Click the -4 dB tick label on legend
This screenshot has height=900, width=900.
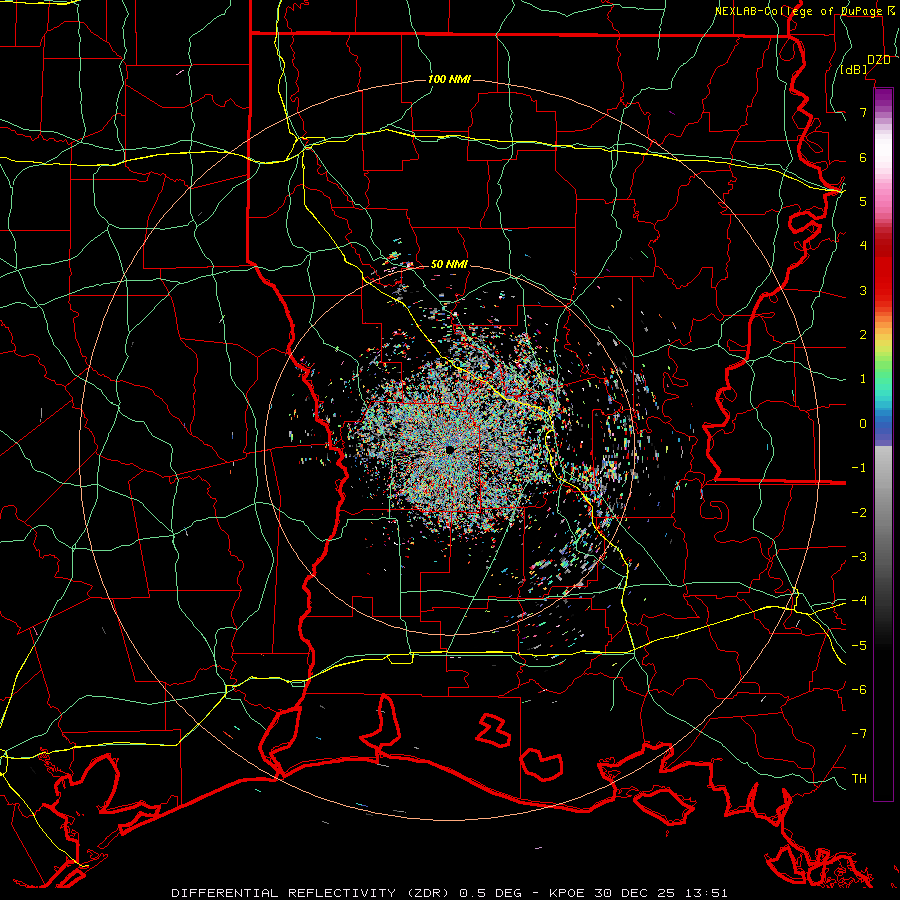coord(859,601)
